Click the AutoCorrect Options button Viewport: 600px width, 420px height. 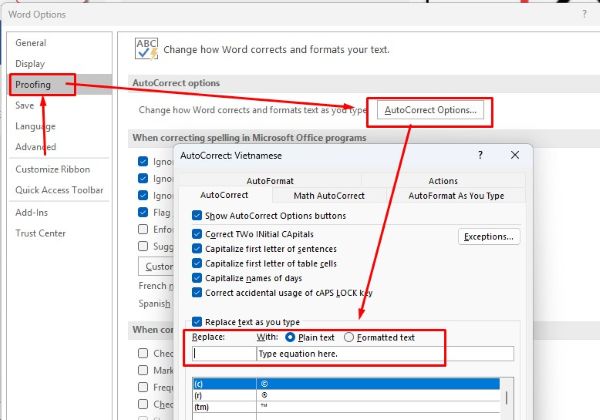(431, 109)
